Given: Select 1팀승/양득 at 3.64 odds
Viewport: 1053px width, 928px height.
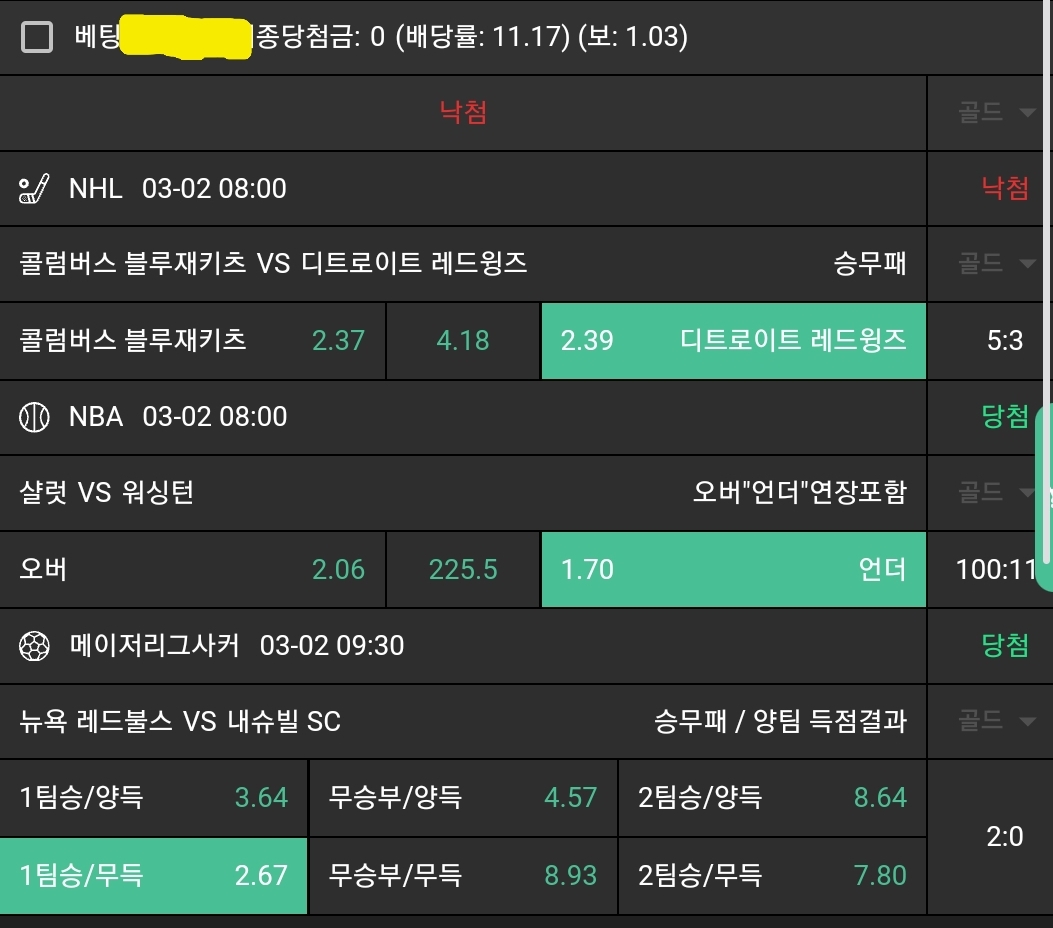Looking at the screenshot, I should 153,798.
